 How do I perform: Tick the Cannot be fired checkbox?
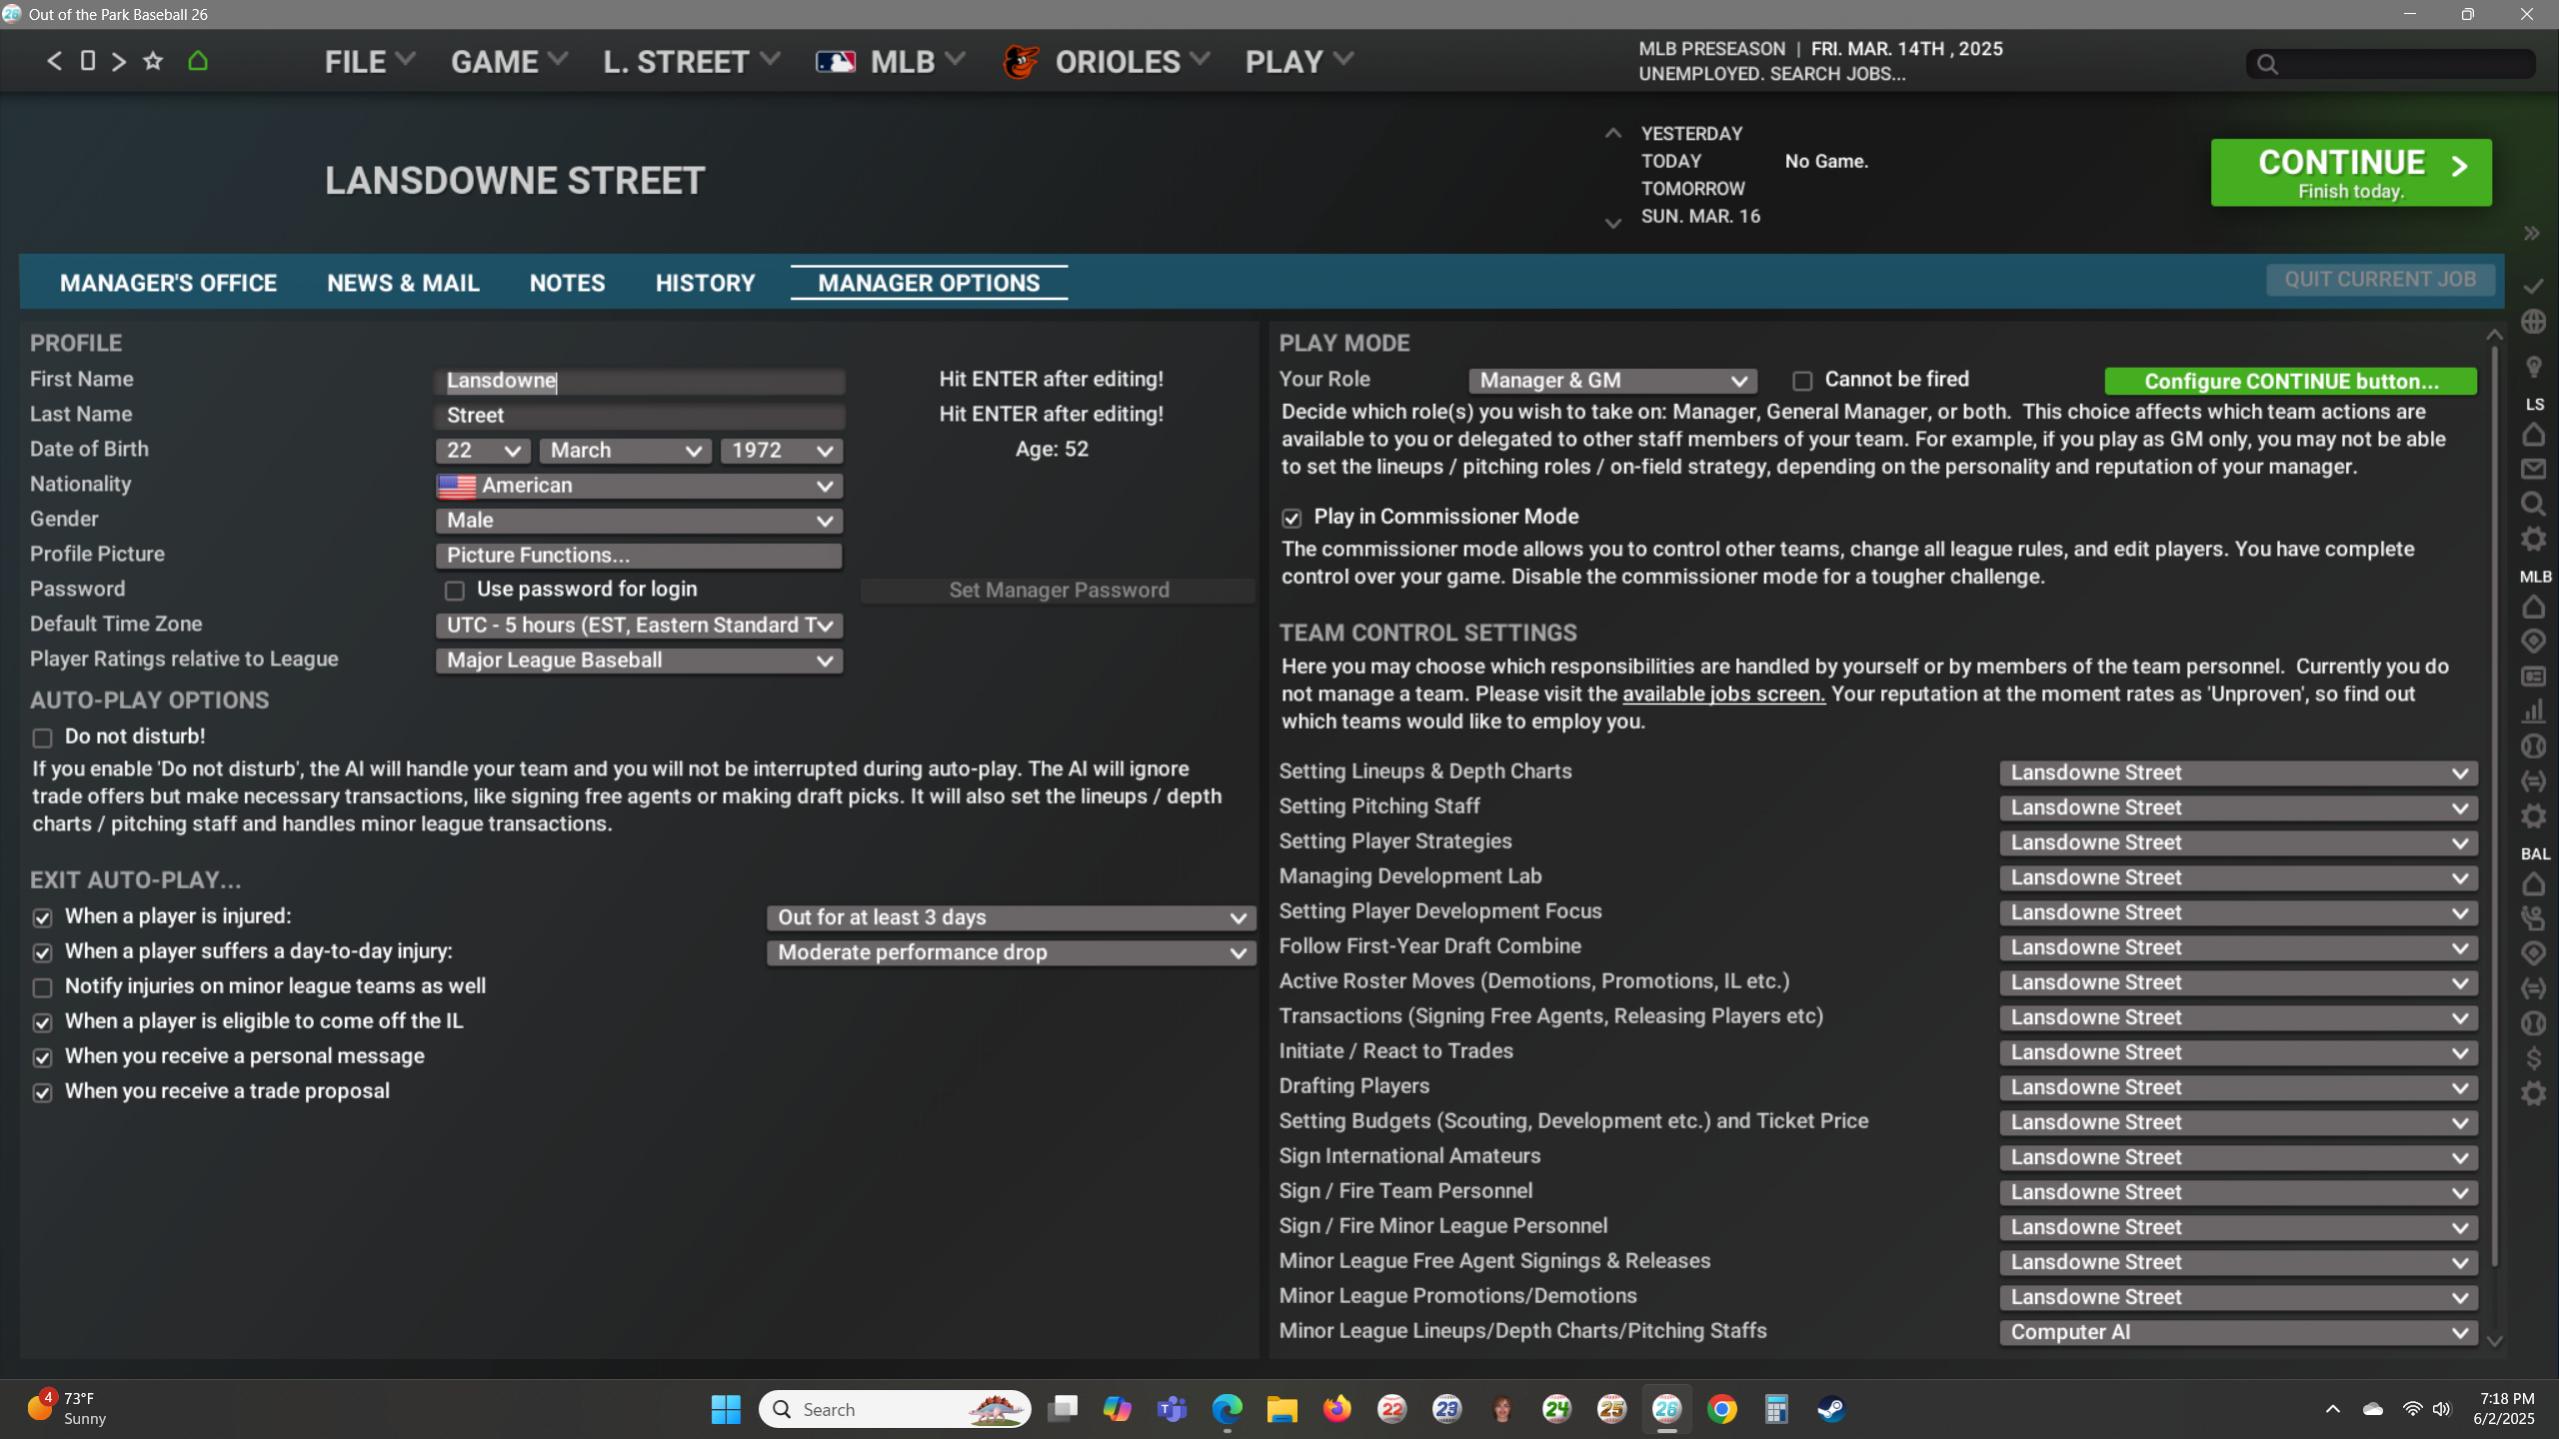[x=1802, y=381]
